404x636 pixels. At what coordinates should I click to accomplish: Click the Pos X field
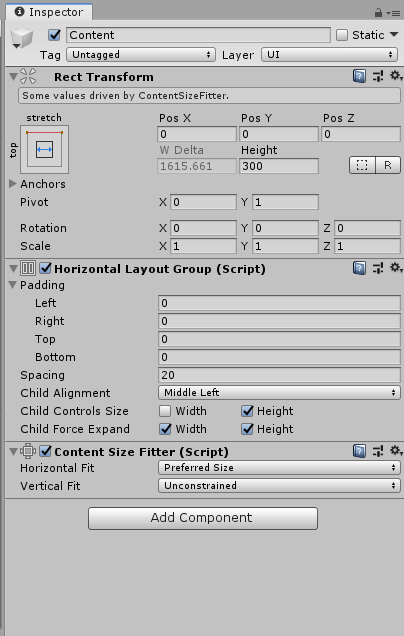[x=197, y=134]
